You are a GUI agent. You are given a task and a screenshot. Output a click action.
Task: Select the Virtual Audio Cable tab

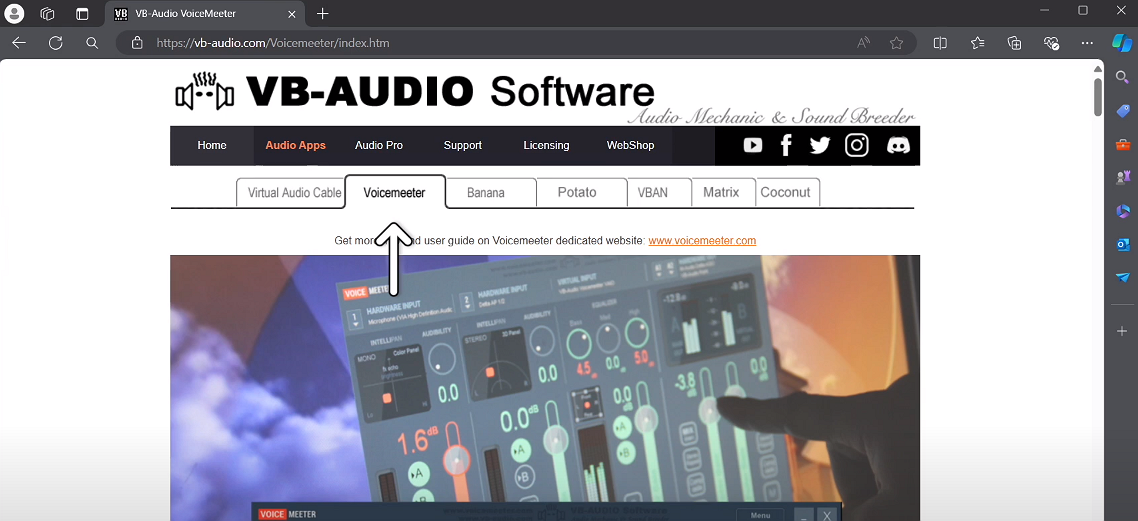click(x=290, y=193)
